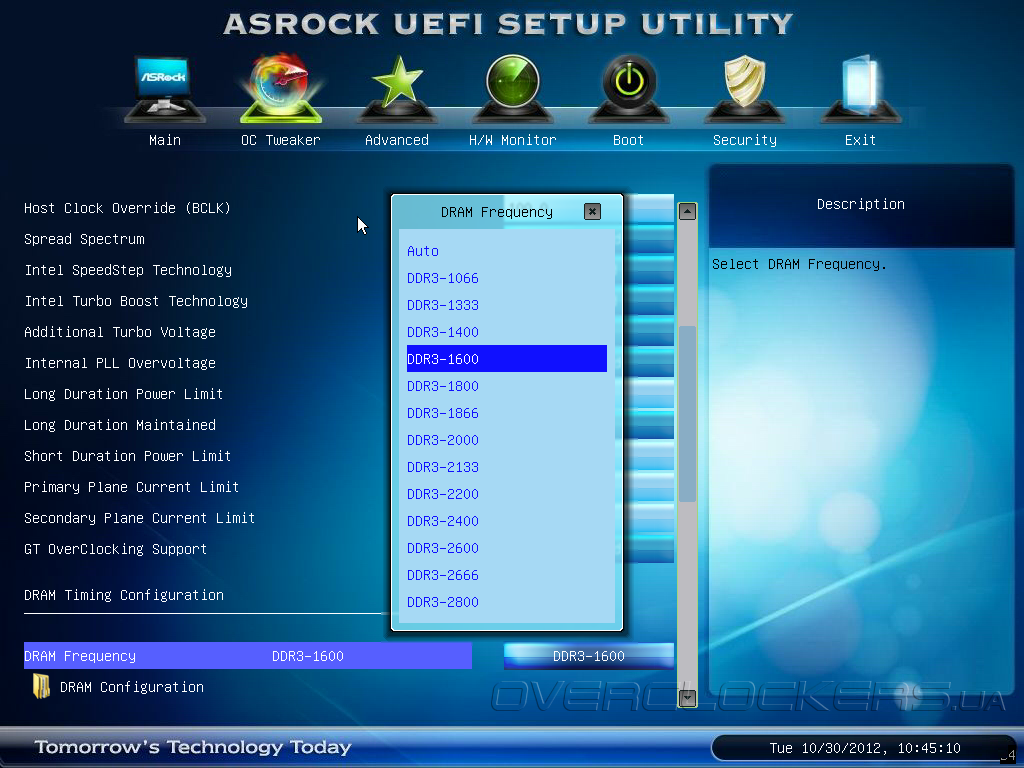Screen dimensions: 1024x768
Task: Select GT OverClocking Support setting
Action: (116, 549)
